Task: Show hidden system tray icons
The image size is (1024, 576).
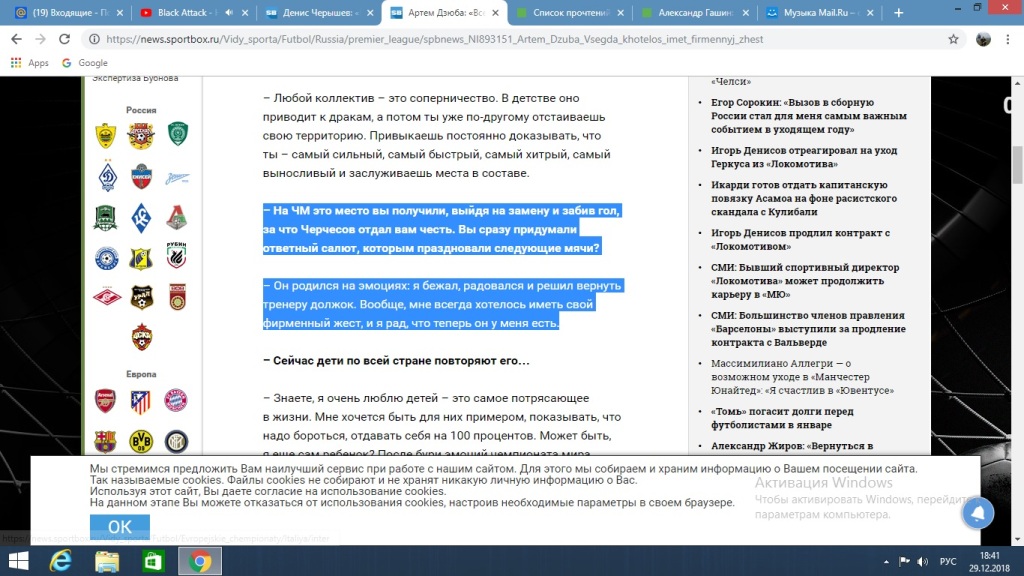Action: [x=886, y=562]
